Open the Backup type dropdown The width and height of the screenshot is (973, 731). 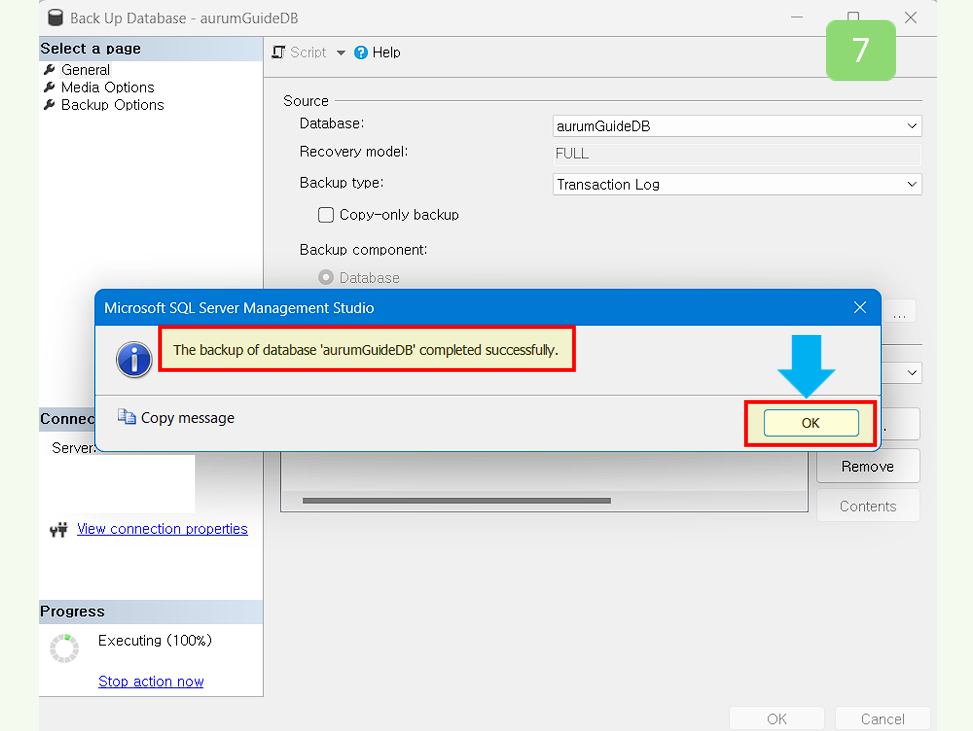737,184
